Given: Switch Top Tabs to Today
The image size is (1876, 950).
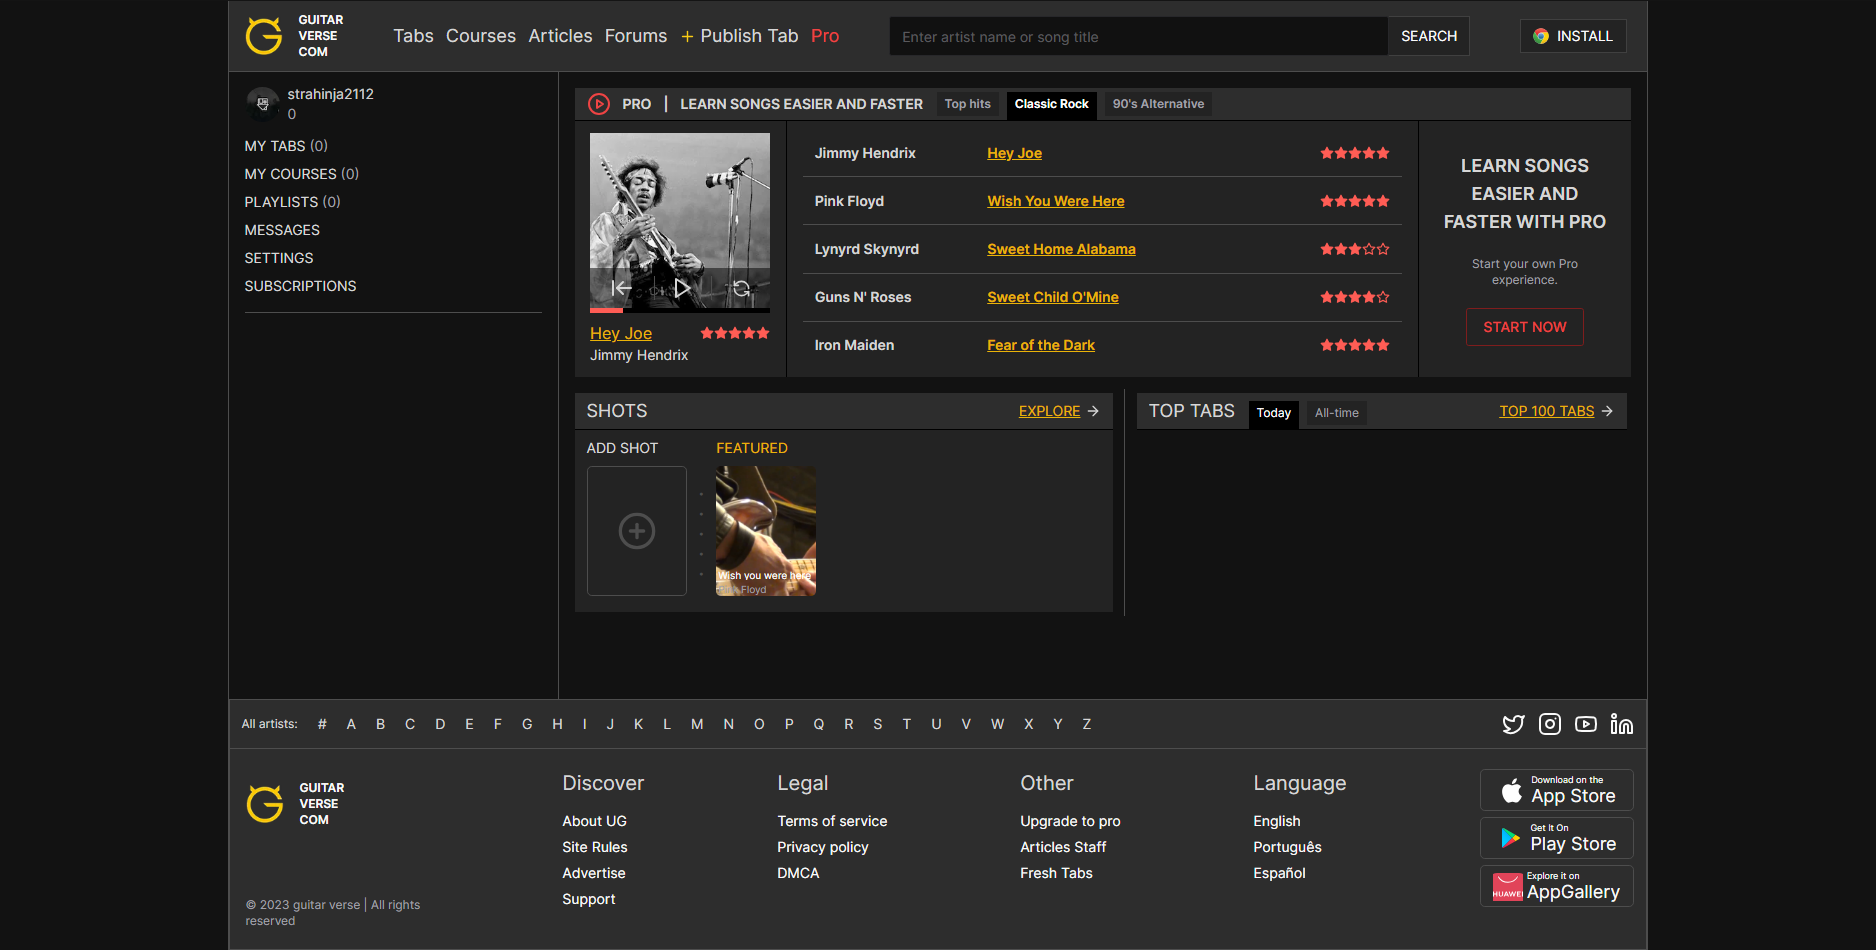Looking at the screenshot, I should coord(1274,413).
